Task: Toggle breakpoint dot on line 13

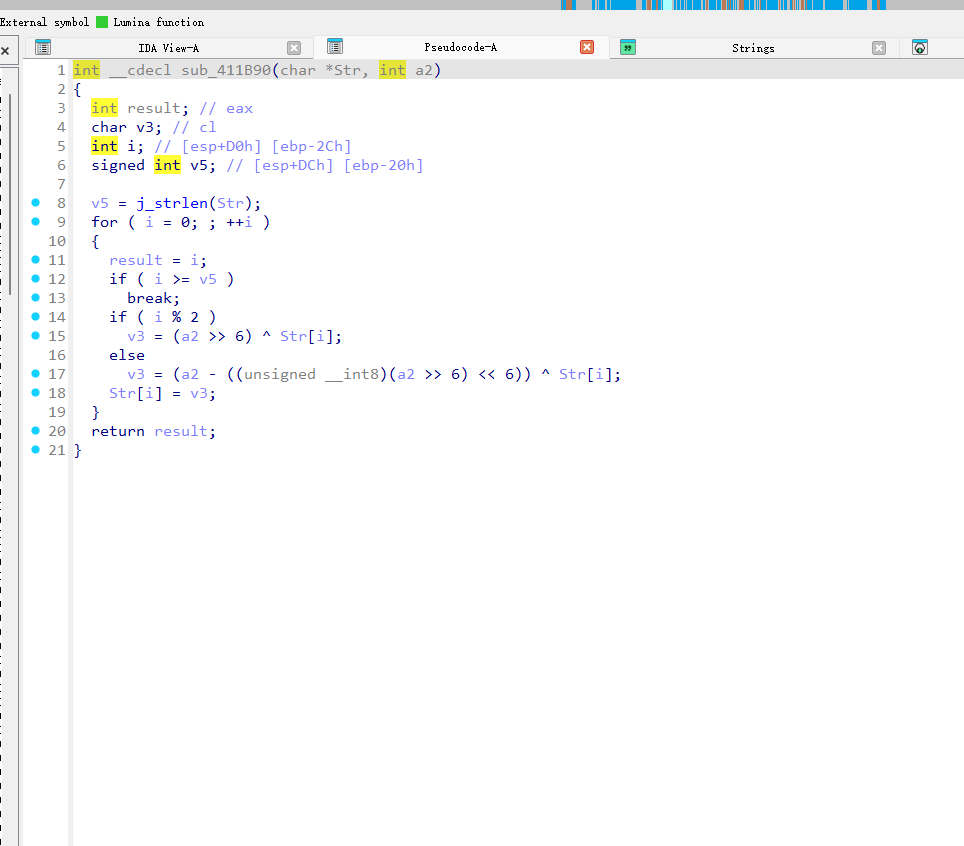Action: pos(36,298)
